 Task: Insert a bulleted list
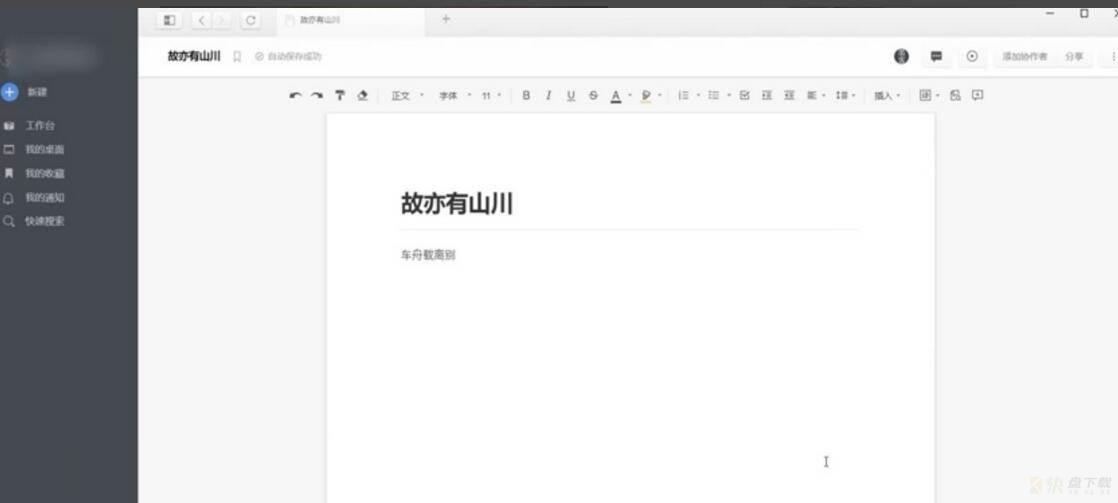713,95
